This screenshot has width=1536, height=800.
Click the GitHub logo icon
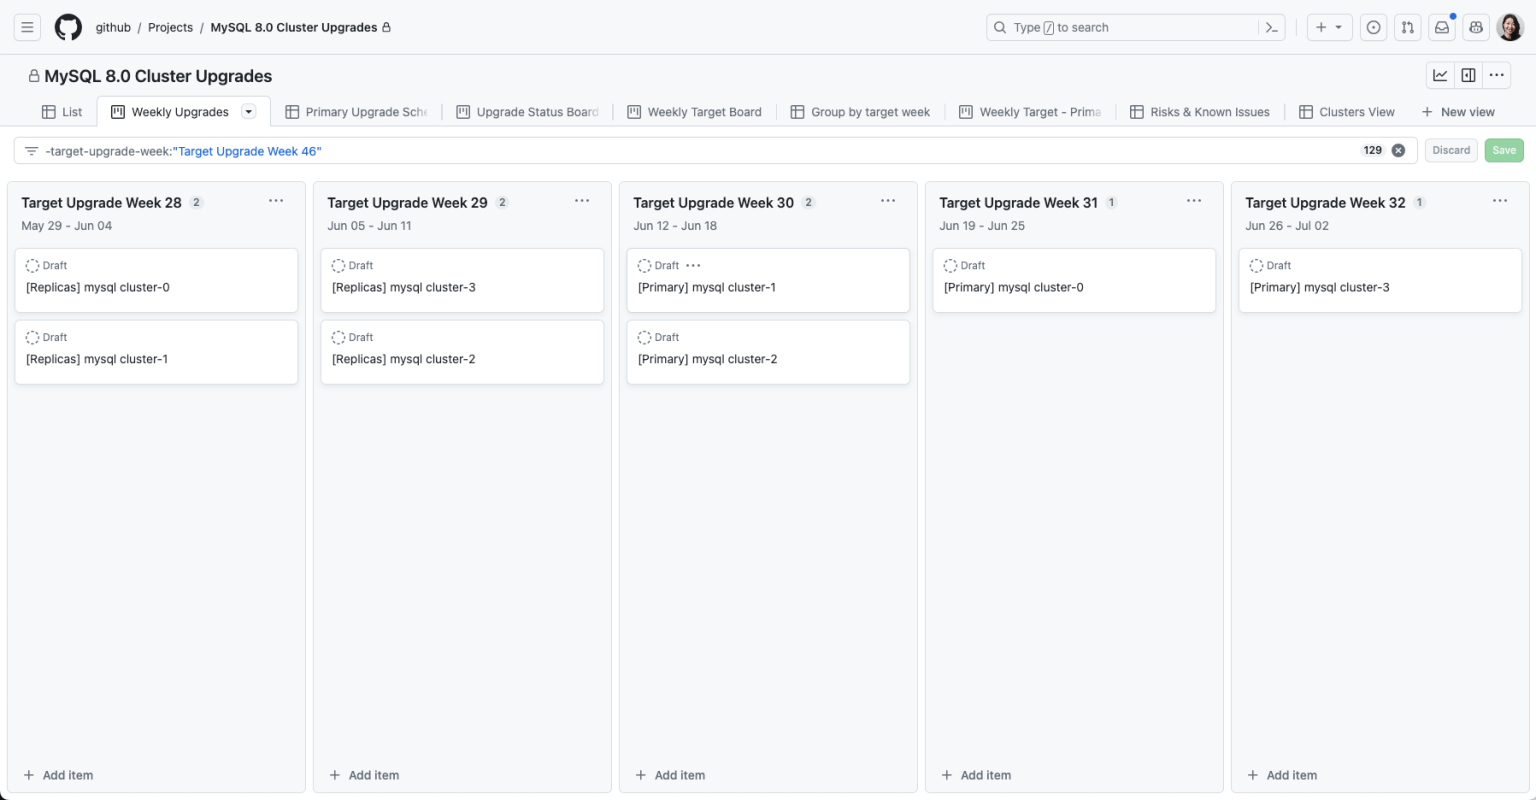pyautogui.click(x=68, y=27)
